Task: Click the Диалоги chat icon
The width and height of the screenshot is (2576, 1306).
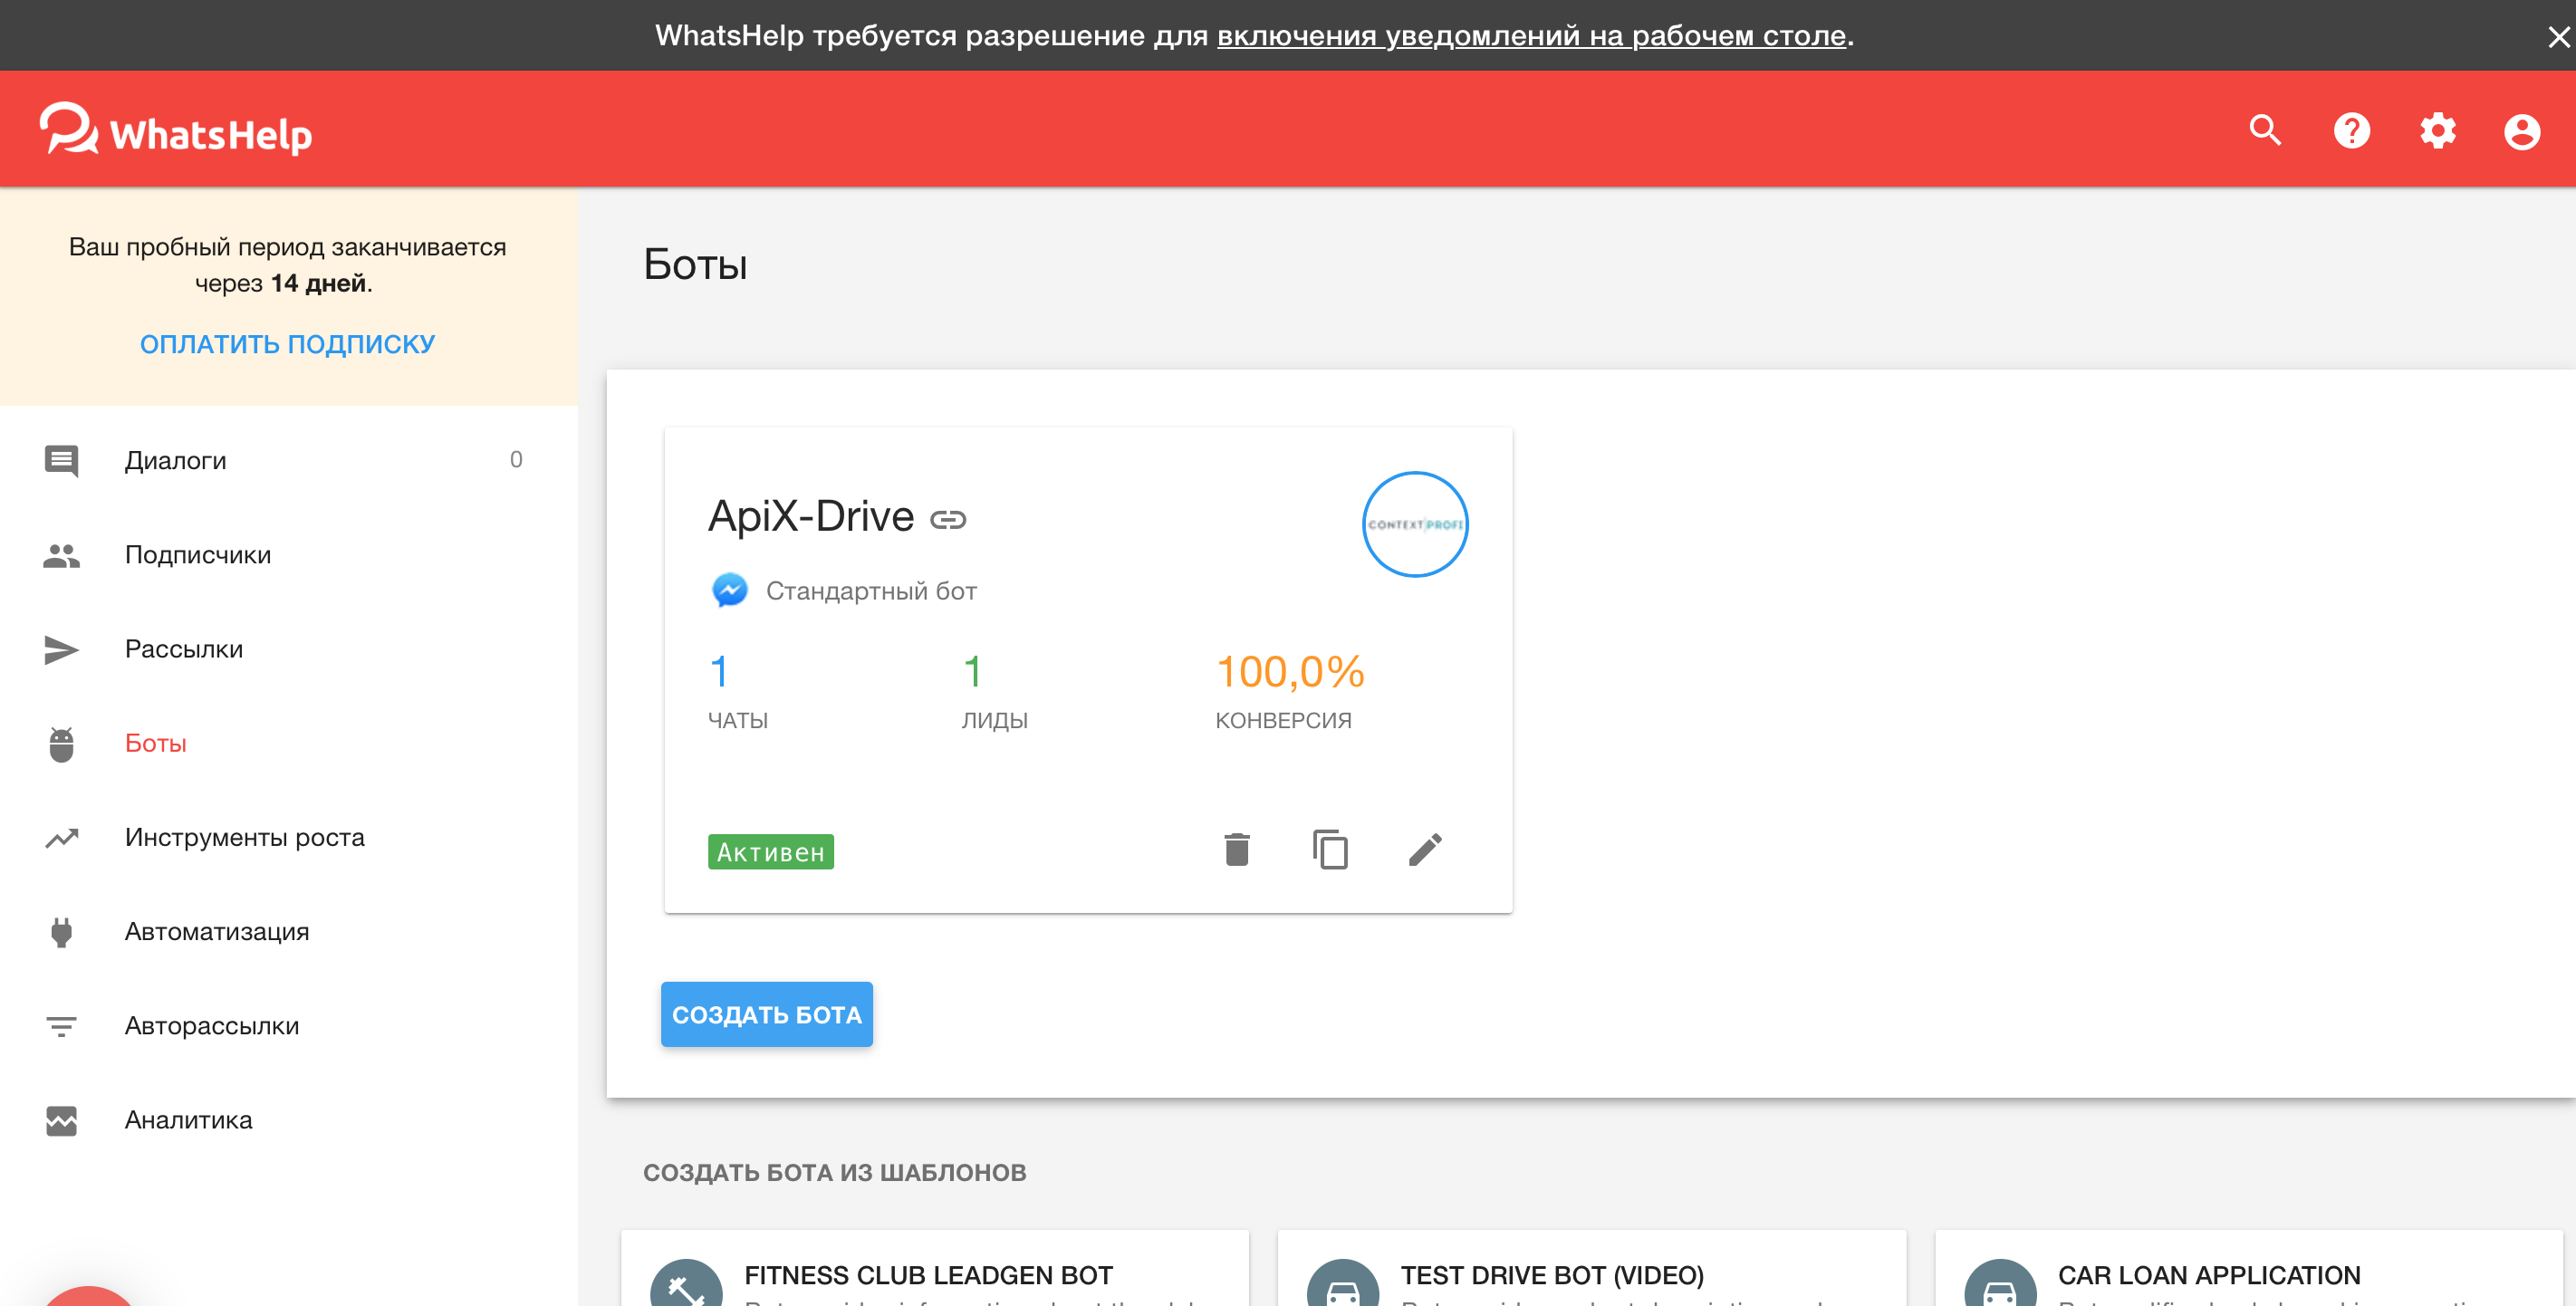Action: point(61,461)
